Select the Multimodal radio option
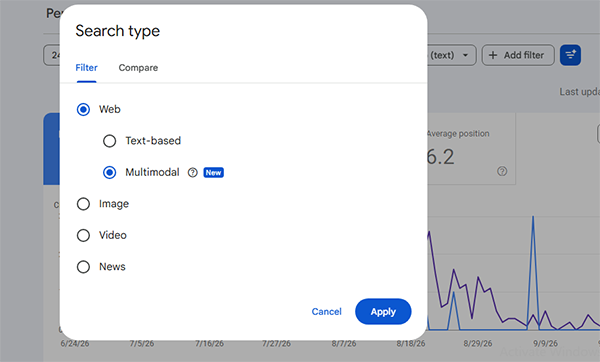This screenshot has width=600, height=362. pyautogui.click(x=109, y=172)
